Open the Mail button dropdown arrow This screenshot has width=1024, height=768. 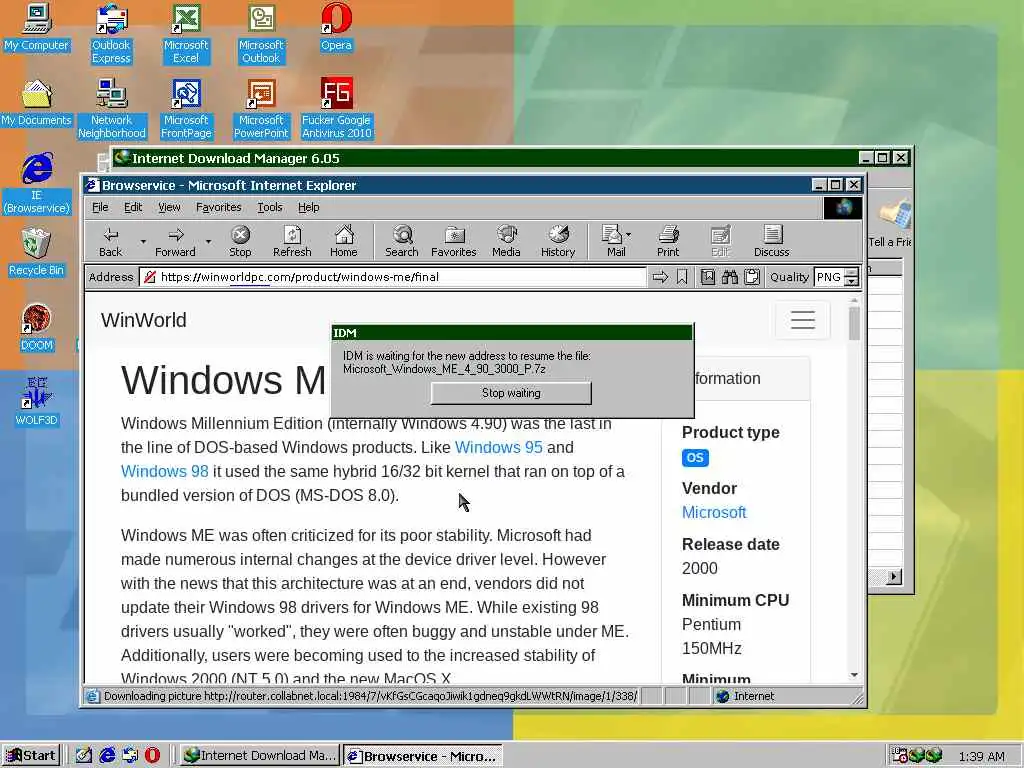point(628,234)
